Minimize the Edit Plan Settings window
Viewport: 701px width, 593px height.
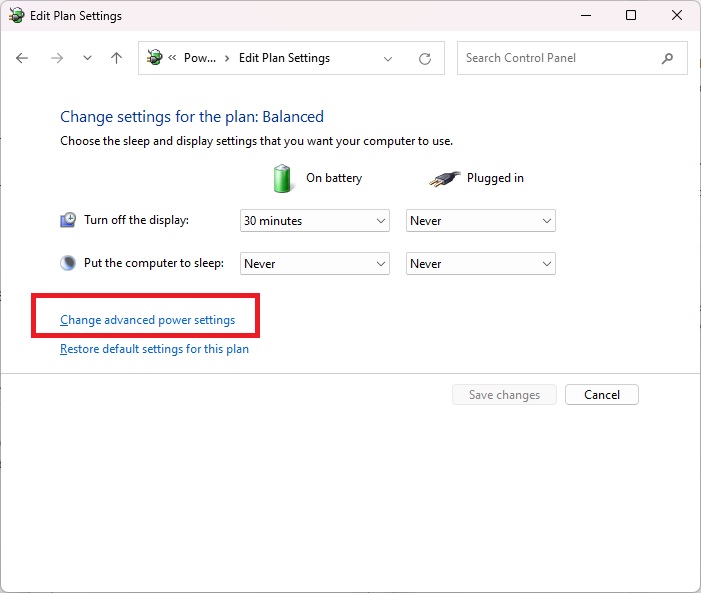pyautogui.click(x=586, y=15)
